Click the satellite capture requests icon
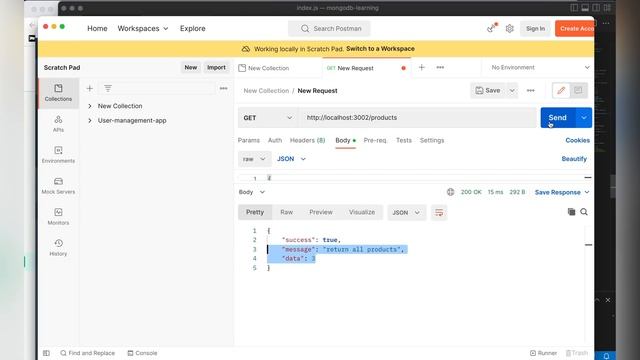The image size is (640, 360). point(491,28)
